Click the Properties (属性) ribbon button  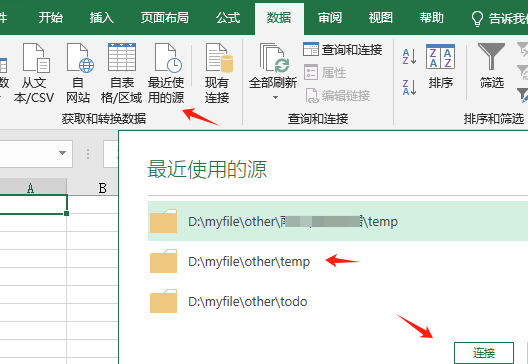click(325, 72)
